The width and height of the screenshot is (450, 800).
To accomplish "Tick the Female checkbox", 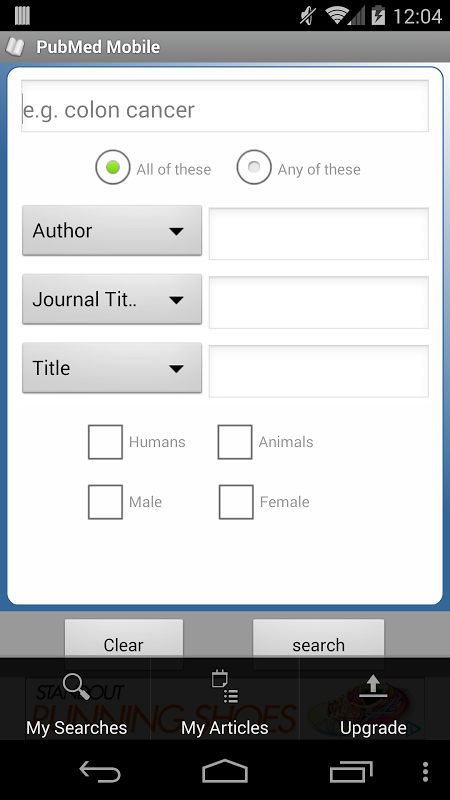I will [236, 502].
